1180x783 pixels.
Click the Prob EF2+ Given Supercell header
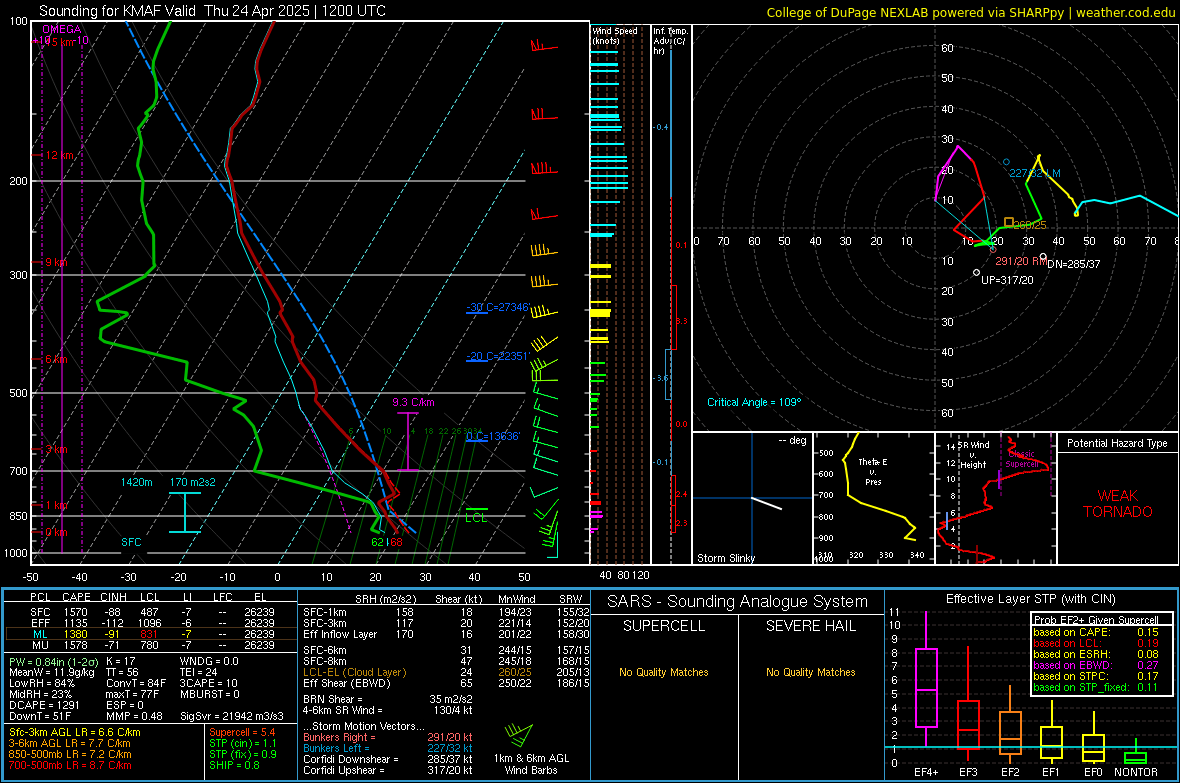pyautogui.click(x=1096, y=620)
